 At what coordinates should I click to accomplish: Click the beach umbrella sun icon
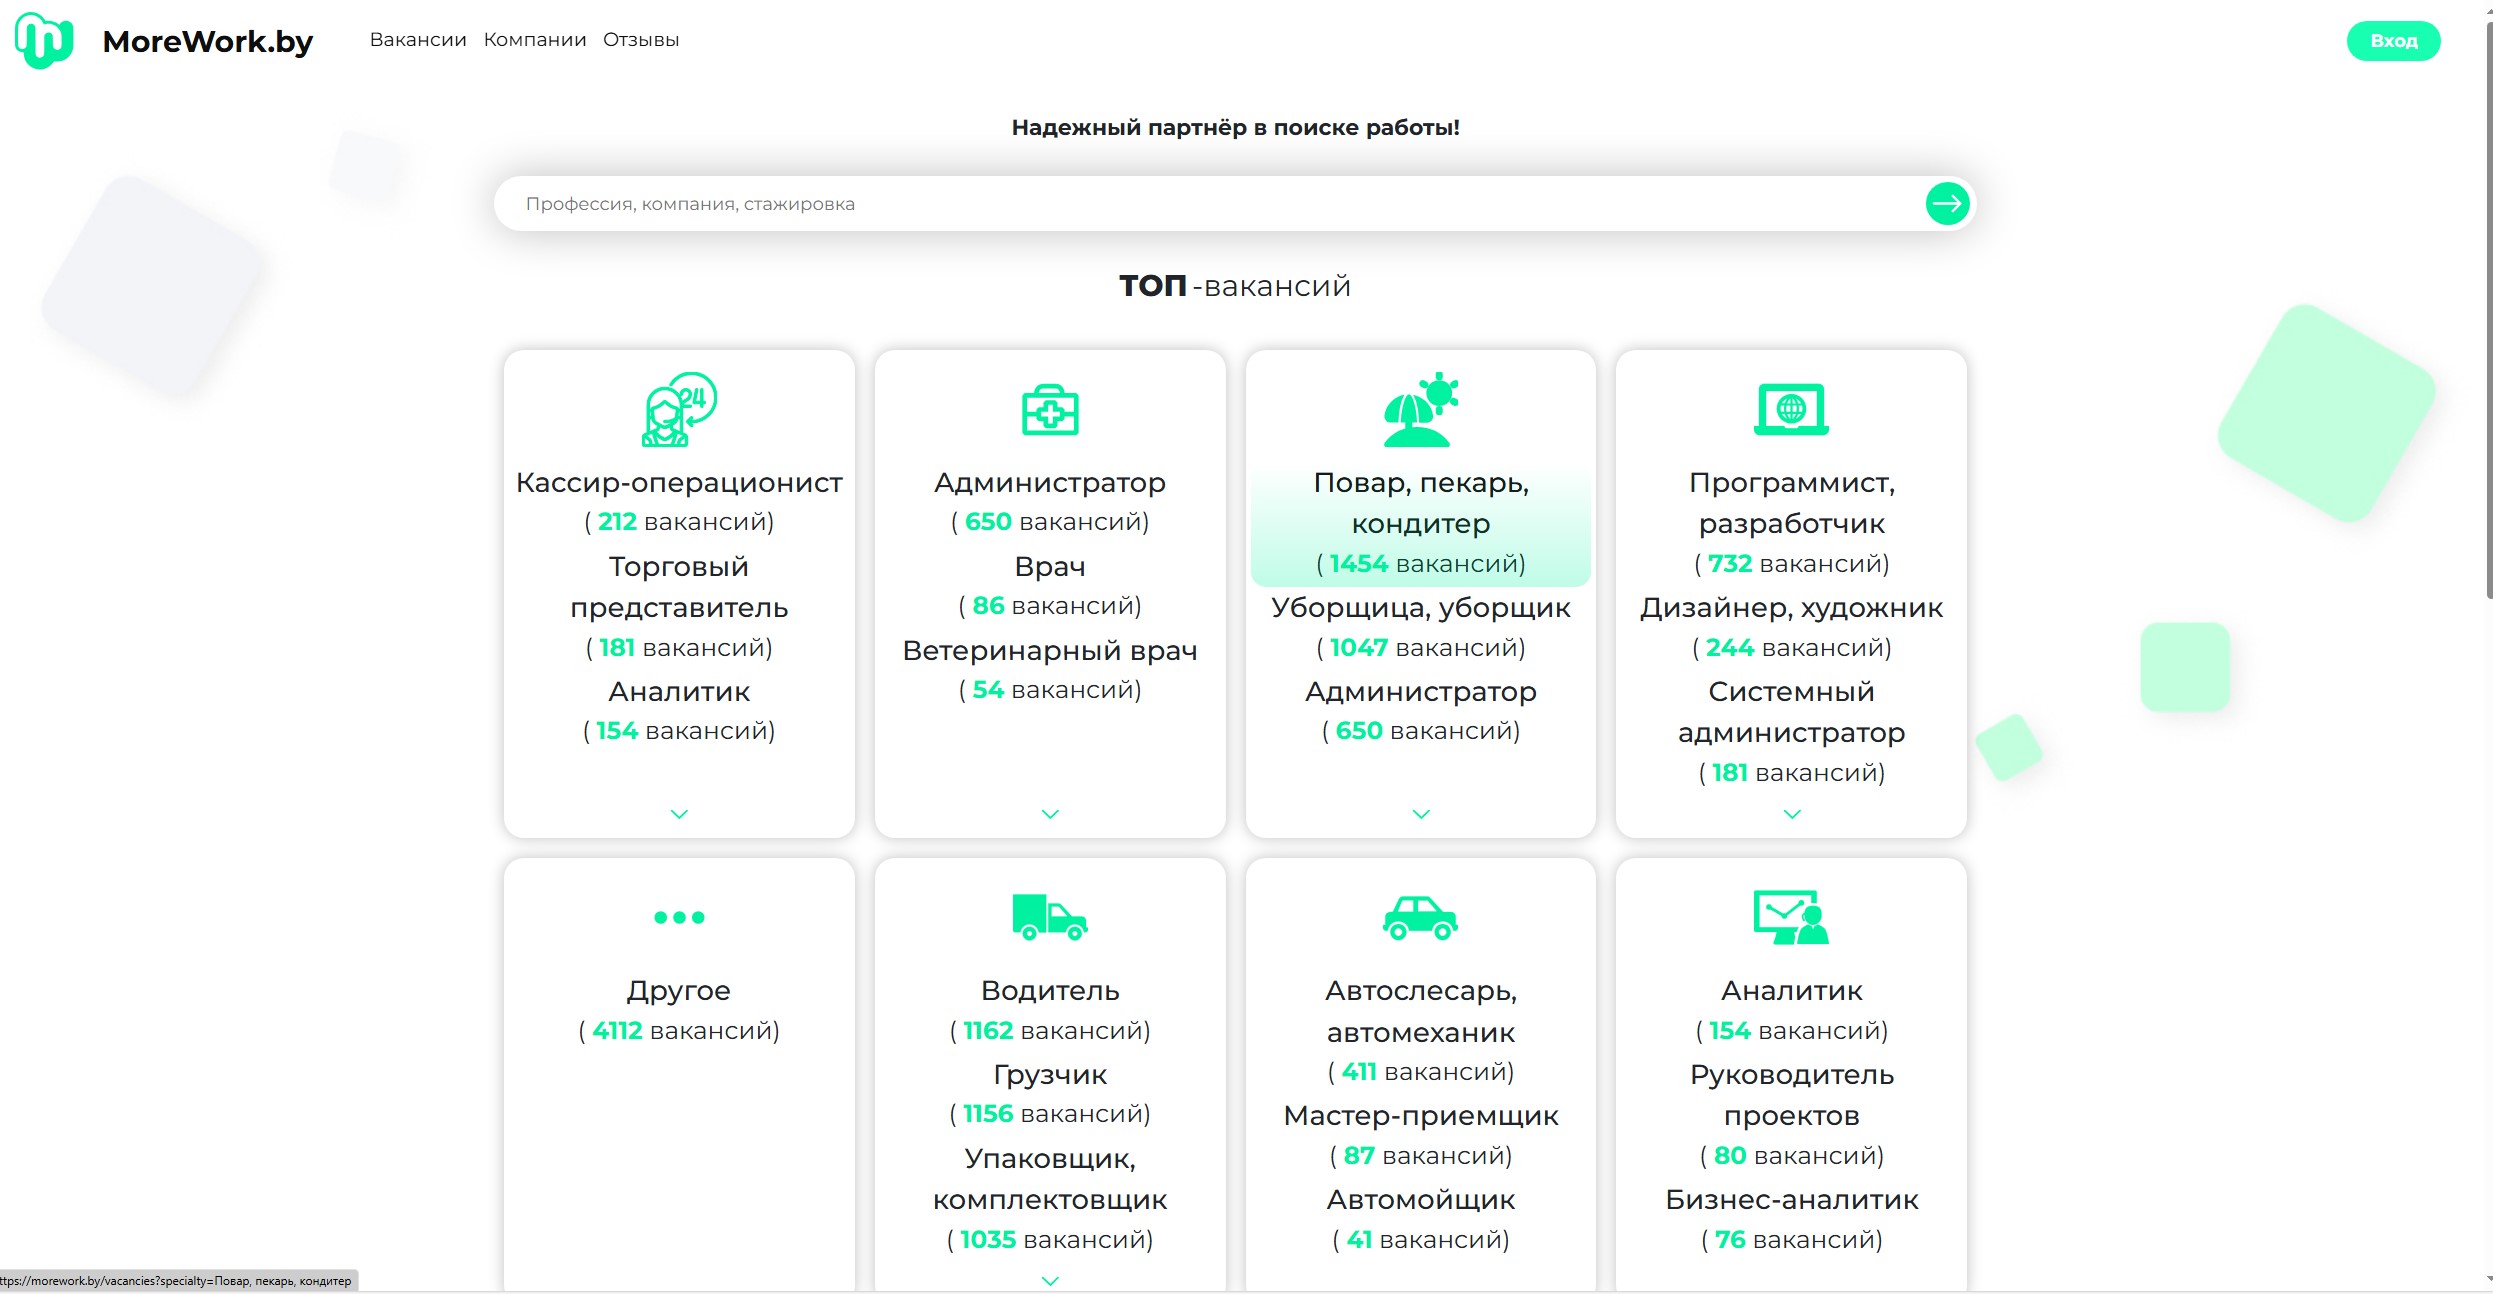[1421, 409]
